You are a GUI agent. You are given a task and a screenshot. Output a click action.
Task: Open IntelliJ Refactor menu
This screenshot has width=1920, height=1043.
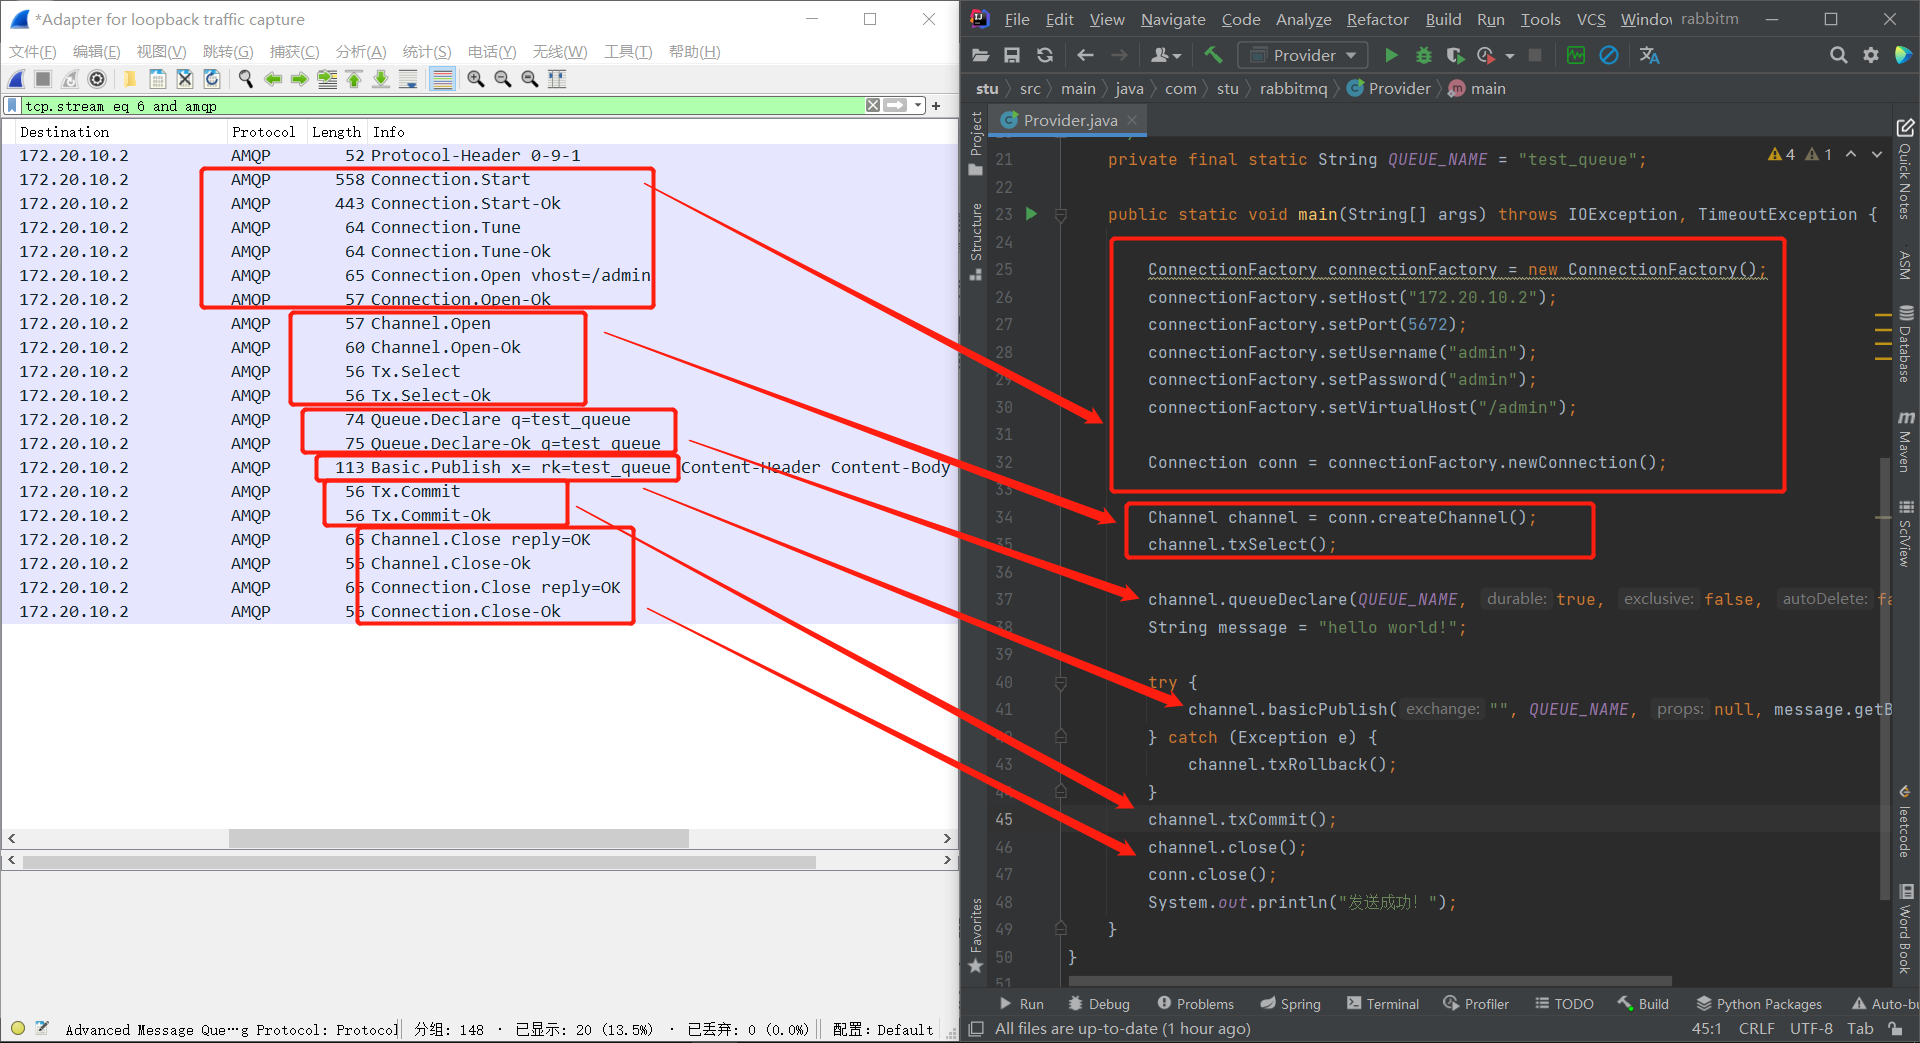coord(1377,19)
